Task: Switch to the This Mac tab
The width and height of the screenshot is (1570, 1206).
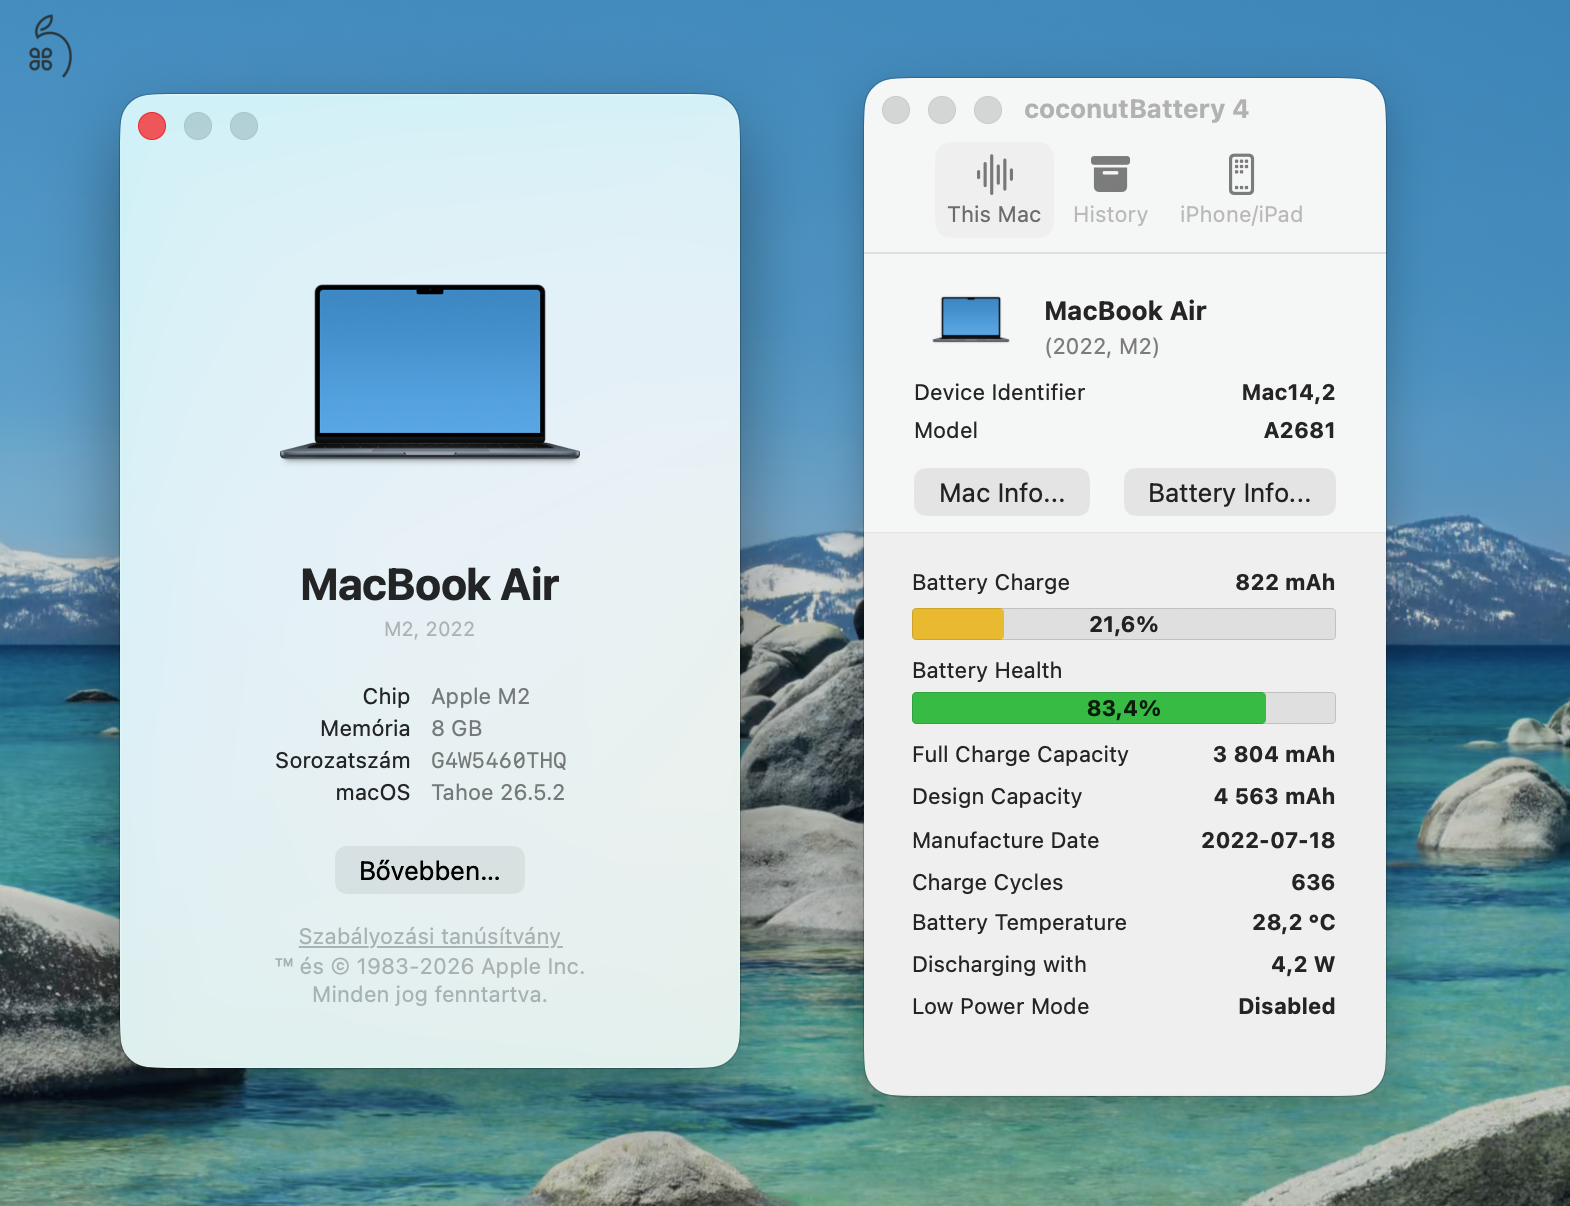Action: coord(994,190)
